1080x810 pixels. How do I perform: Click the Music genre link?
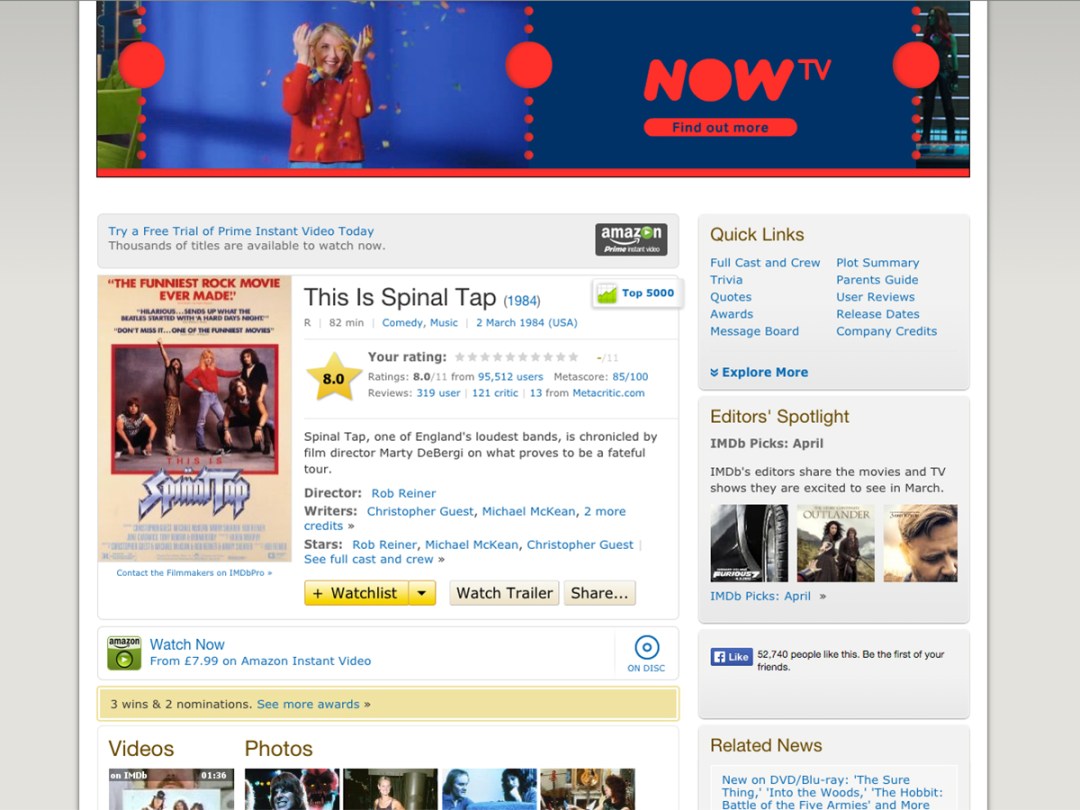444,322
